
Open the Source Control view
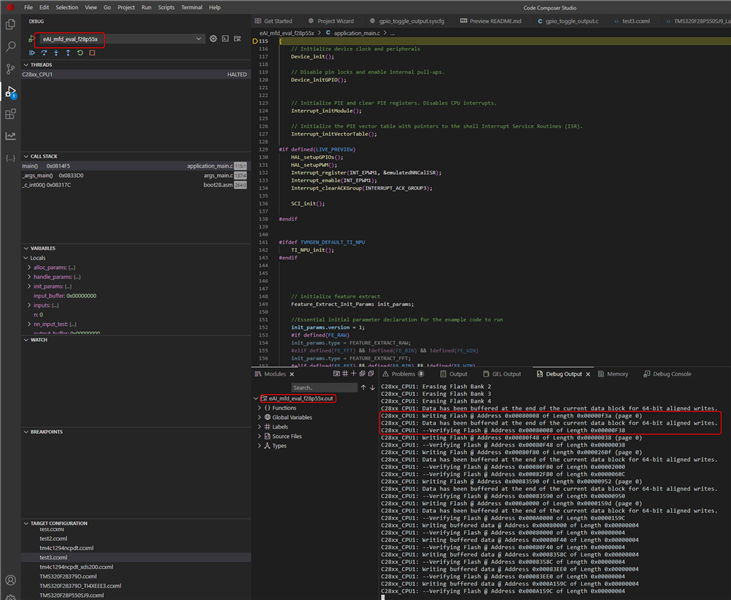pyautogui.click(x=10, y=69)
